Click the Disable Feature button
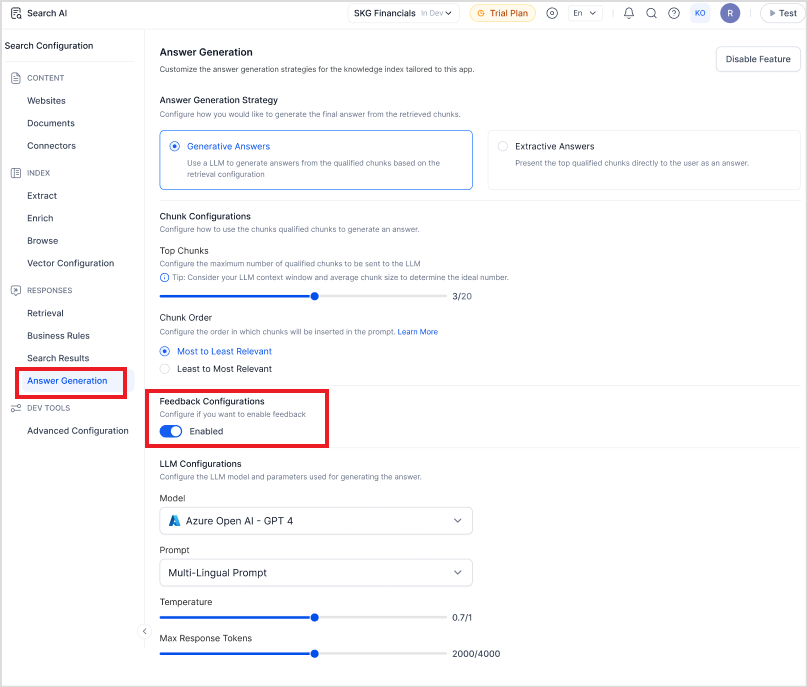This screenshot has width=807, height=687. click(x=757, y=59)
